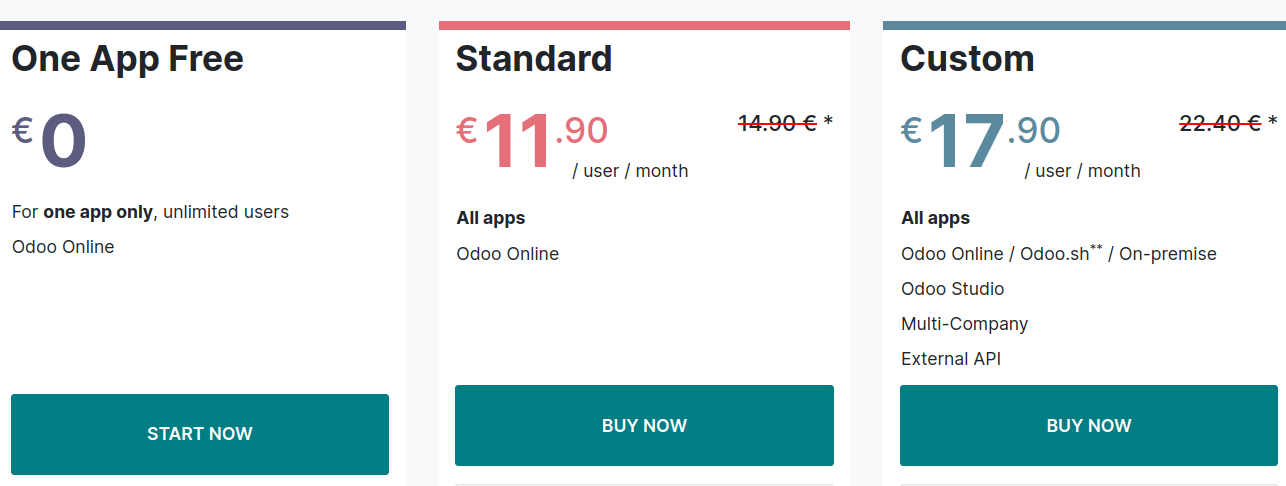
Task: Click the red bar above the Standard plan
Action: click(x=644, y=25)
